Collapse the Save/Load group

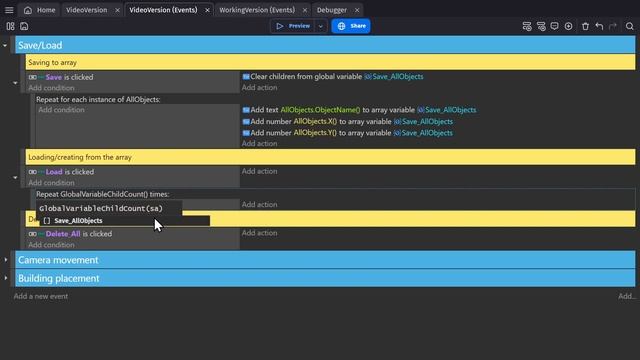(5, 45)
